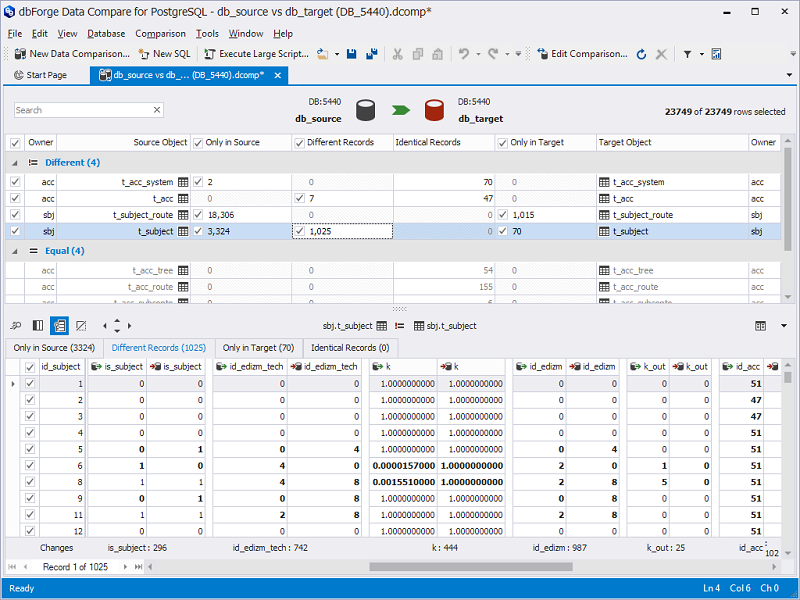Open the Redo history dropdown arrow
Screen dimensions: 800x600
(507, 54)
